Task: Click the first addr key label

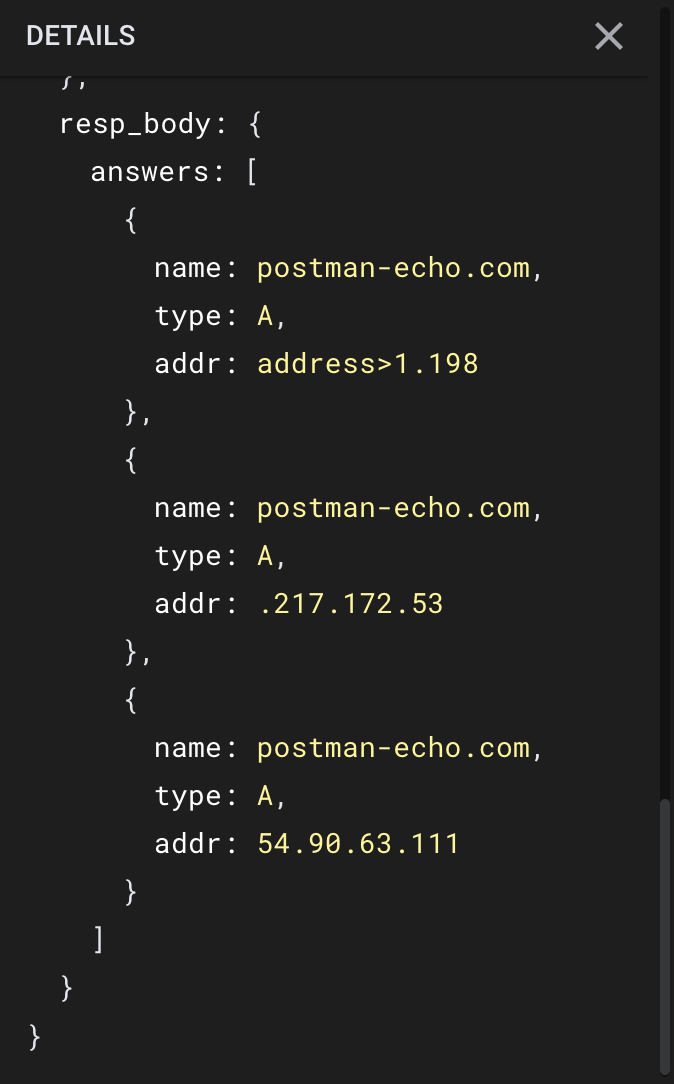Action: pyautogui.click(x=190, y=363)
